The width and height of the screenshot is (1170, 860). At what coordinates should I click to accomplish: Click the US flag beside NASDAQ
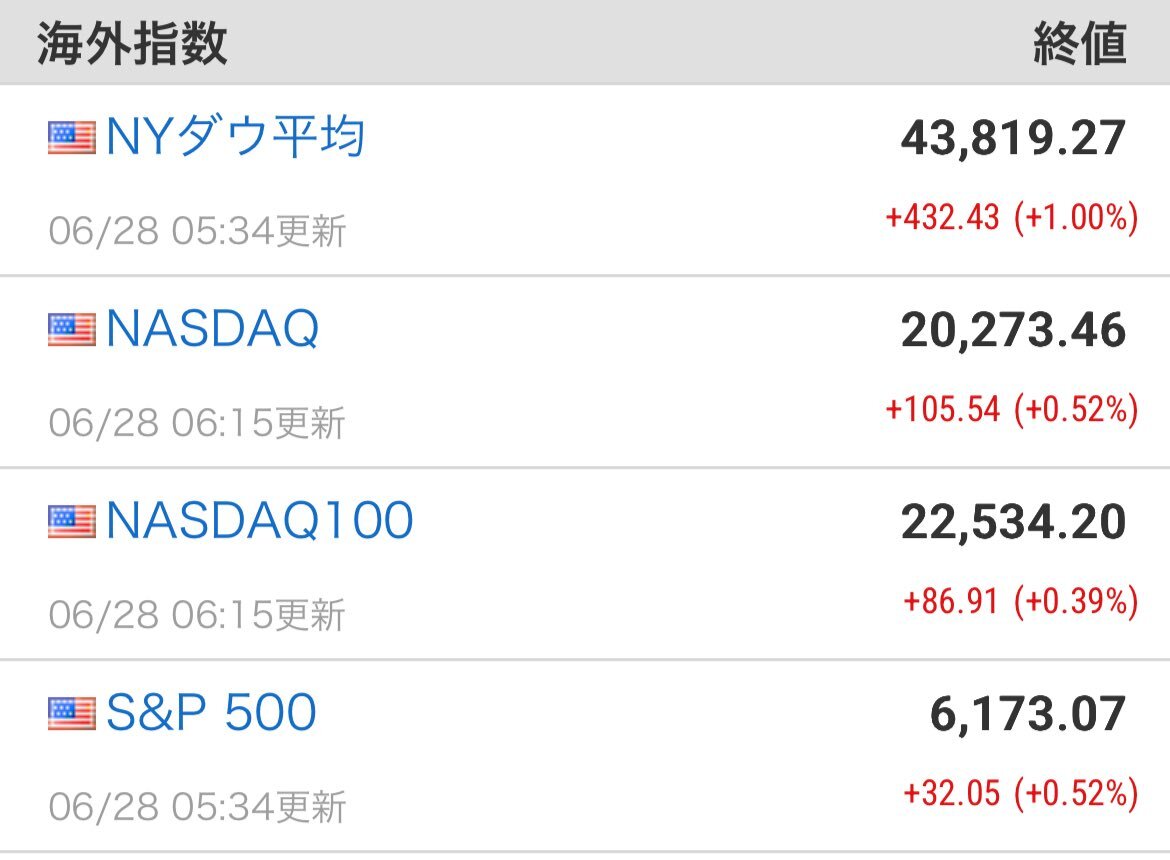click(72, 330)
